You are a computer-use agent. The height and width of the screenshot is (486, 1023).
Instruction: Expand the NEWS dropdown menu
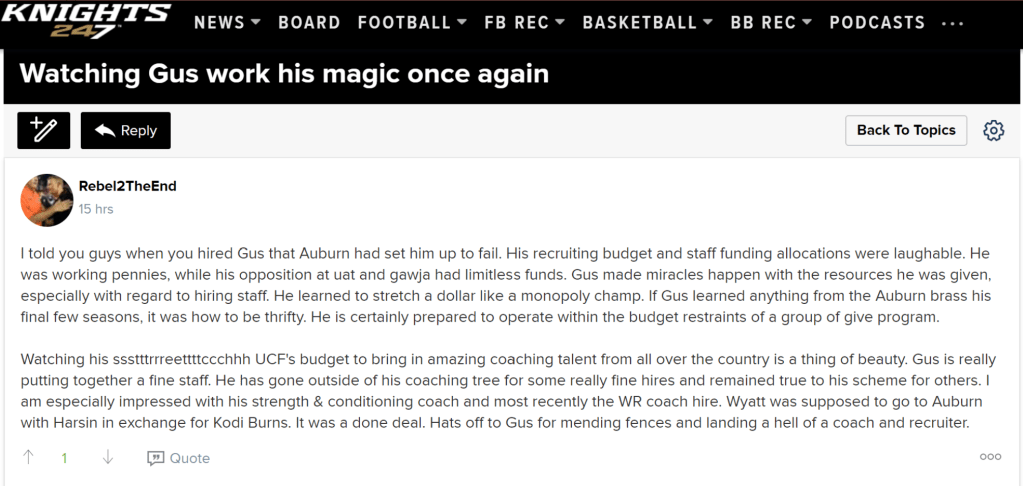(227, 22)
